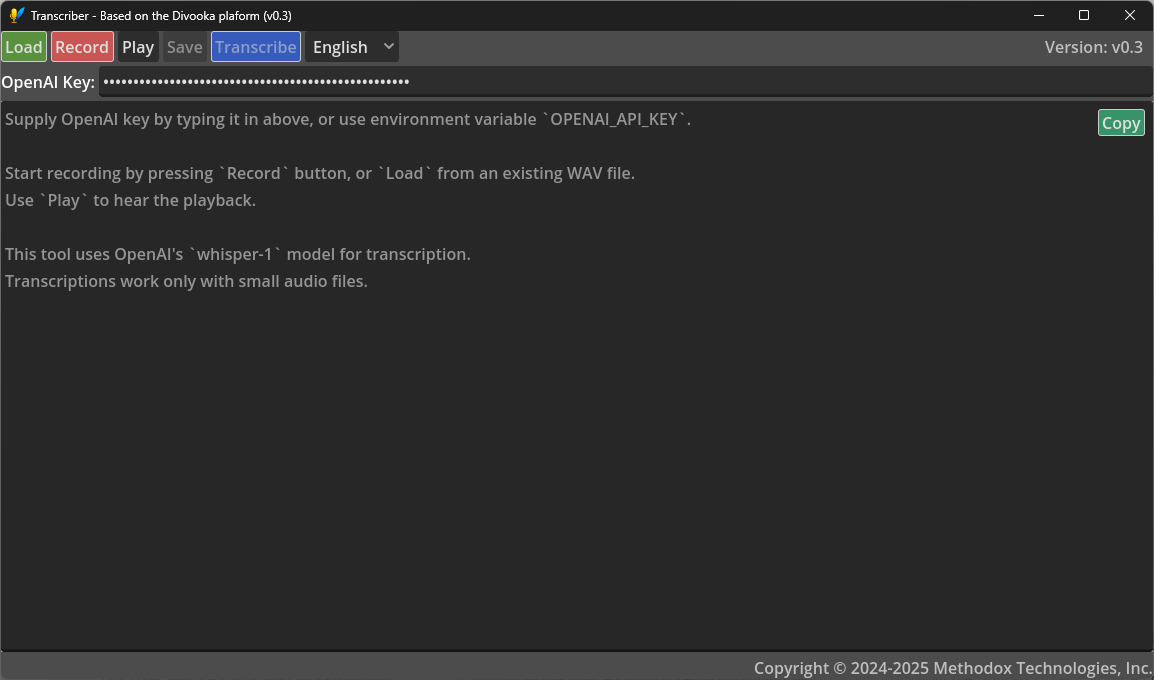Click the greyed-out Save button
Image resolution: width=1154 pixels, height=680 pixels.
pyautogui.click(x=185, y=47)
